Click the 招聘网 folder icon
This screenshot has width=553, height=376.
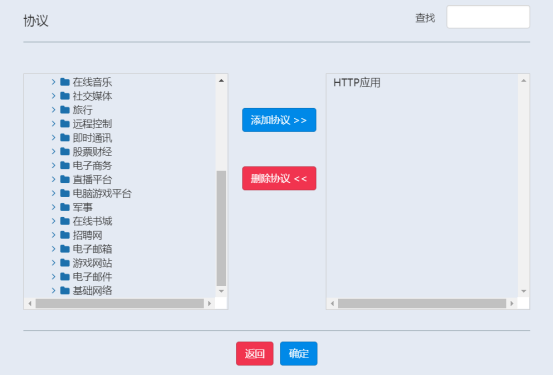click(x=65, y=235)
